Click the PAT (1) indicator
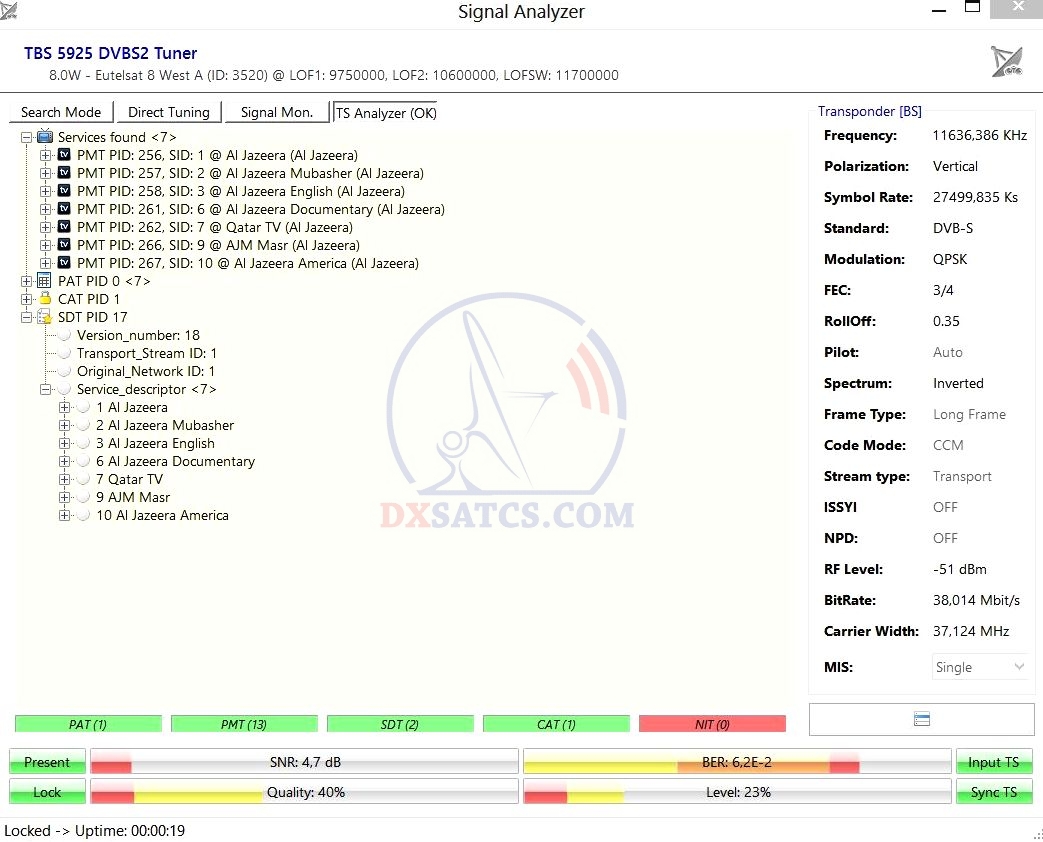This screenshot has height=842, width=1043. tap(88, 724)
